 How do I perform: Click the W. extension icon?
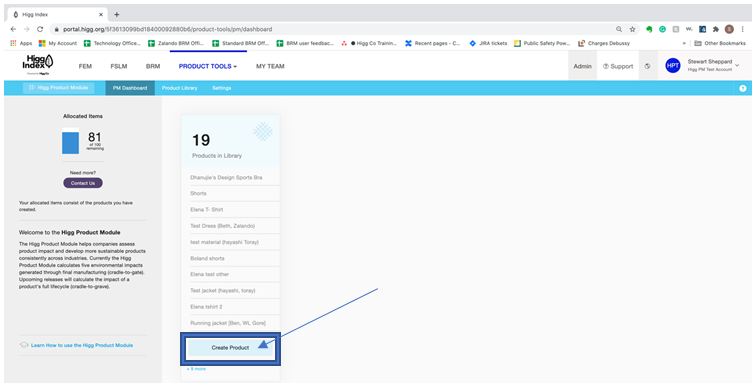pyautogui.click(x=689, y=29)
